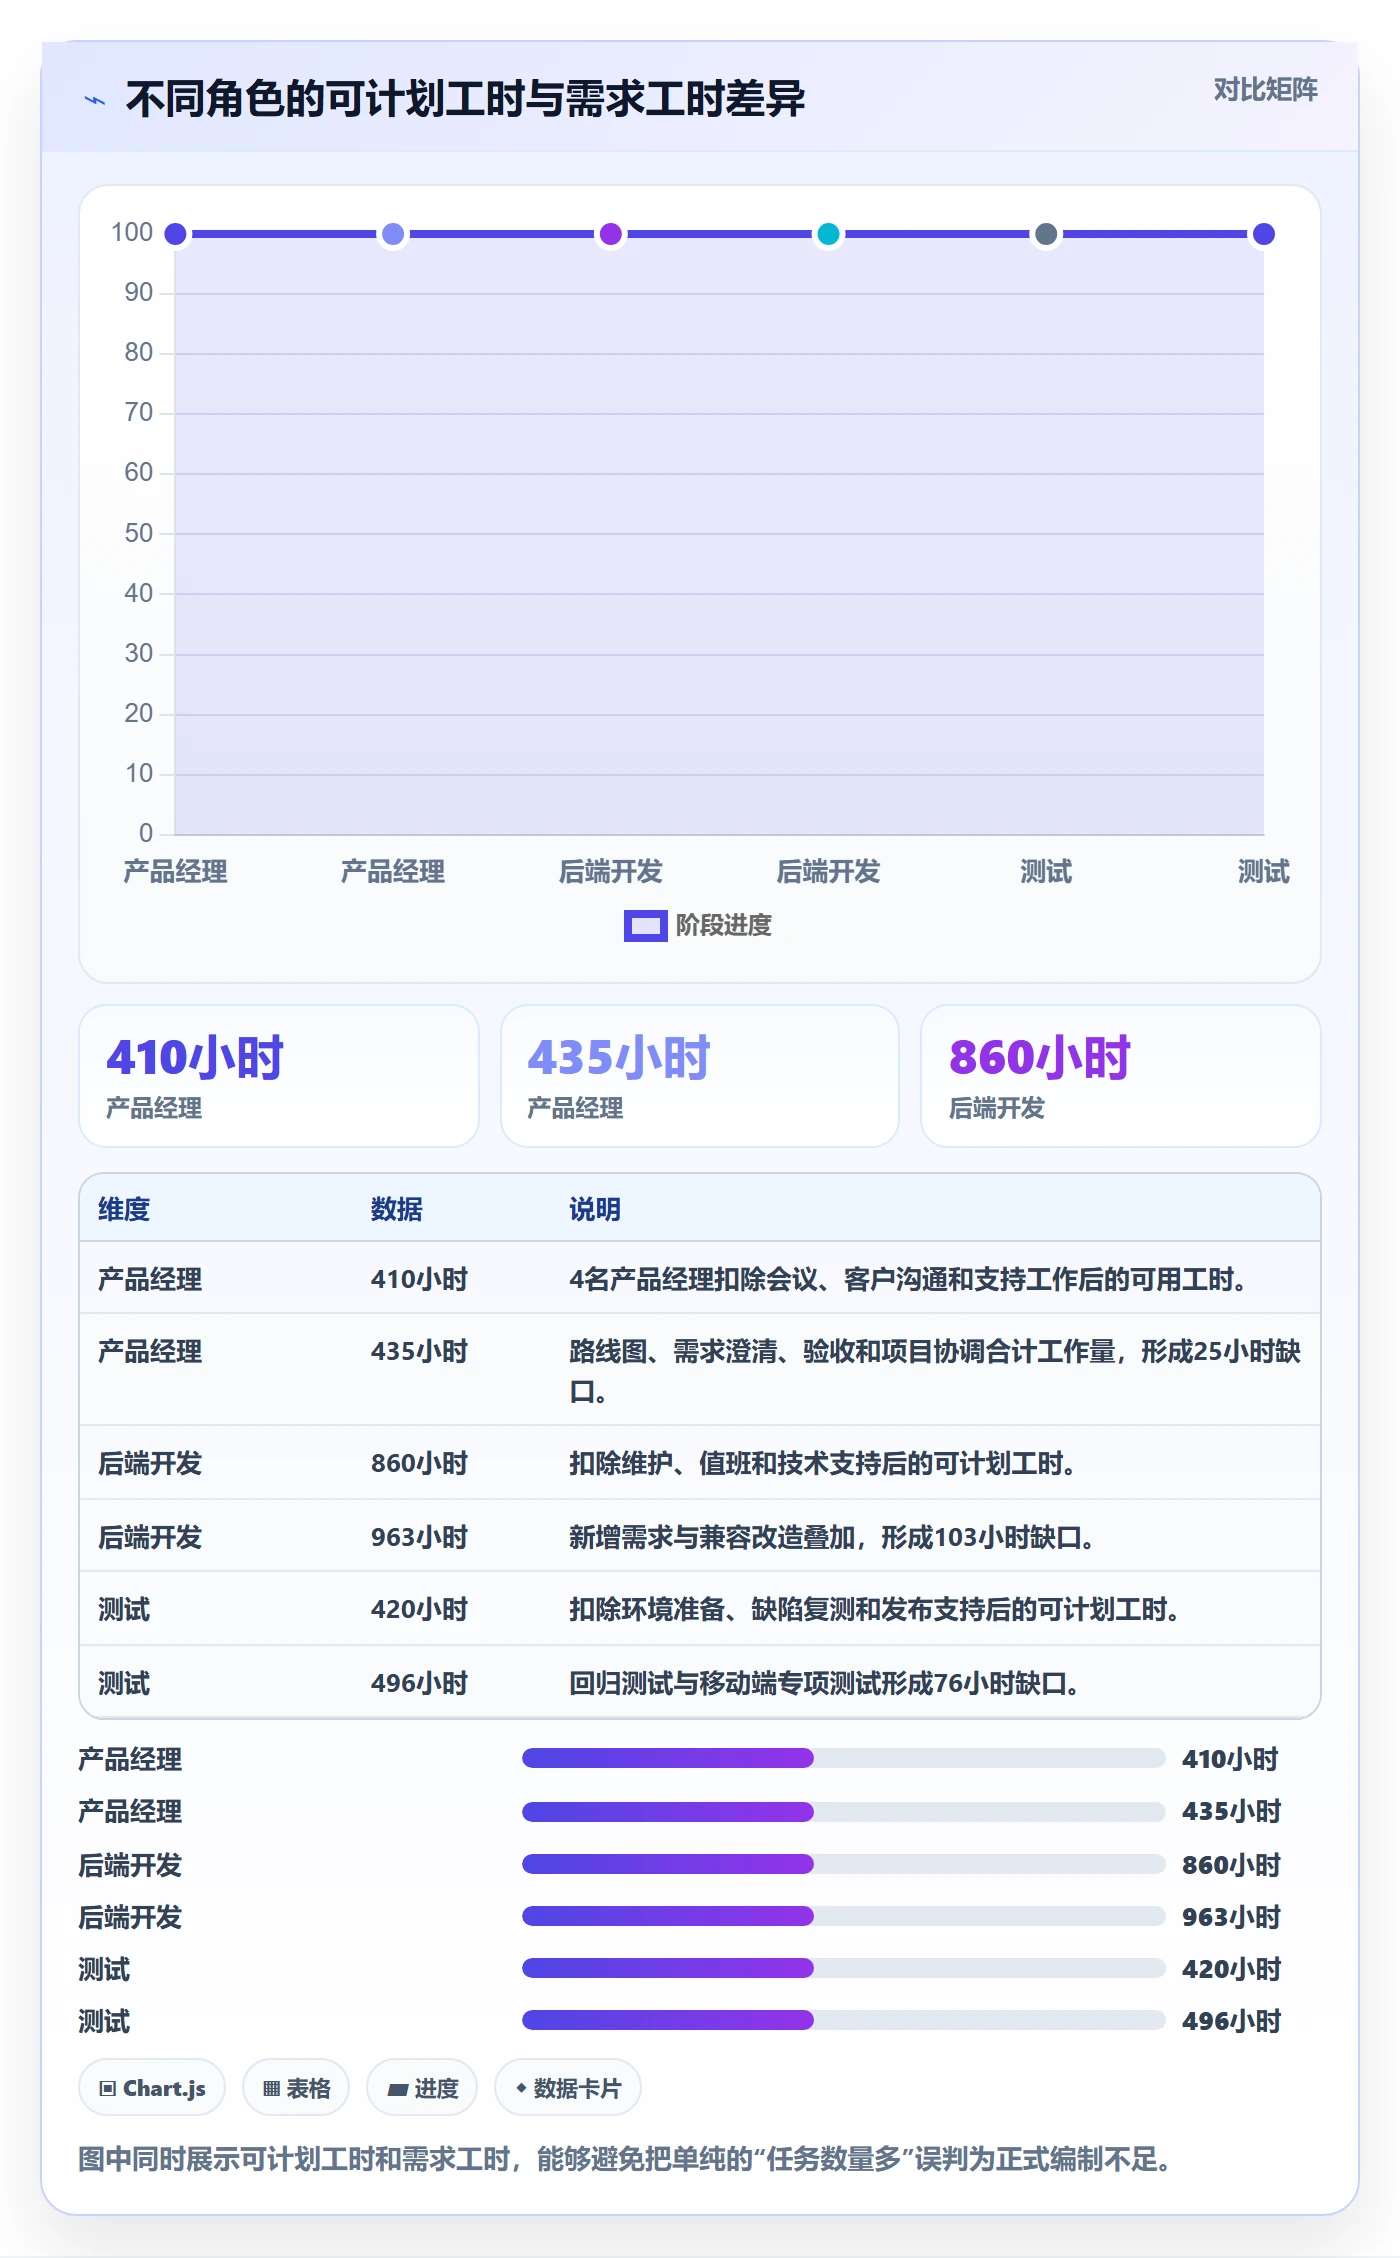Click the footer note about 任务数量多
Viewport: 1400px width, 2258px height.
(625, 2159)
